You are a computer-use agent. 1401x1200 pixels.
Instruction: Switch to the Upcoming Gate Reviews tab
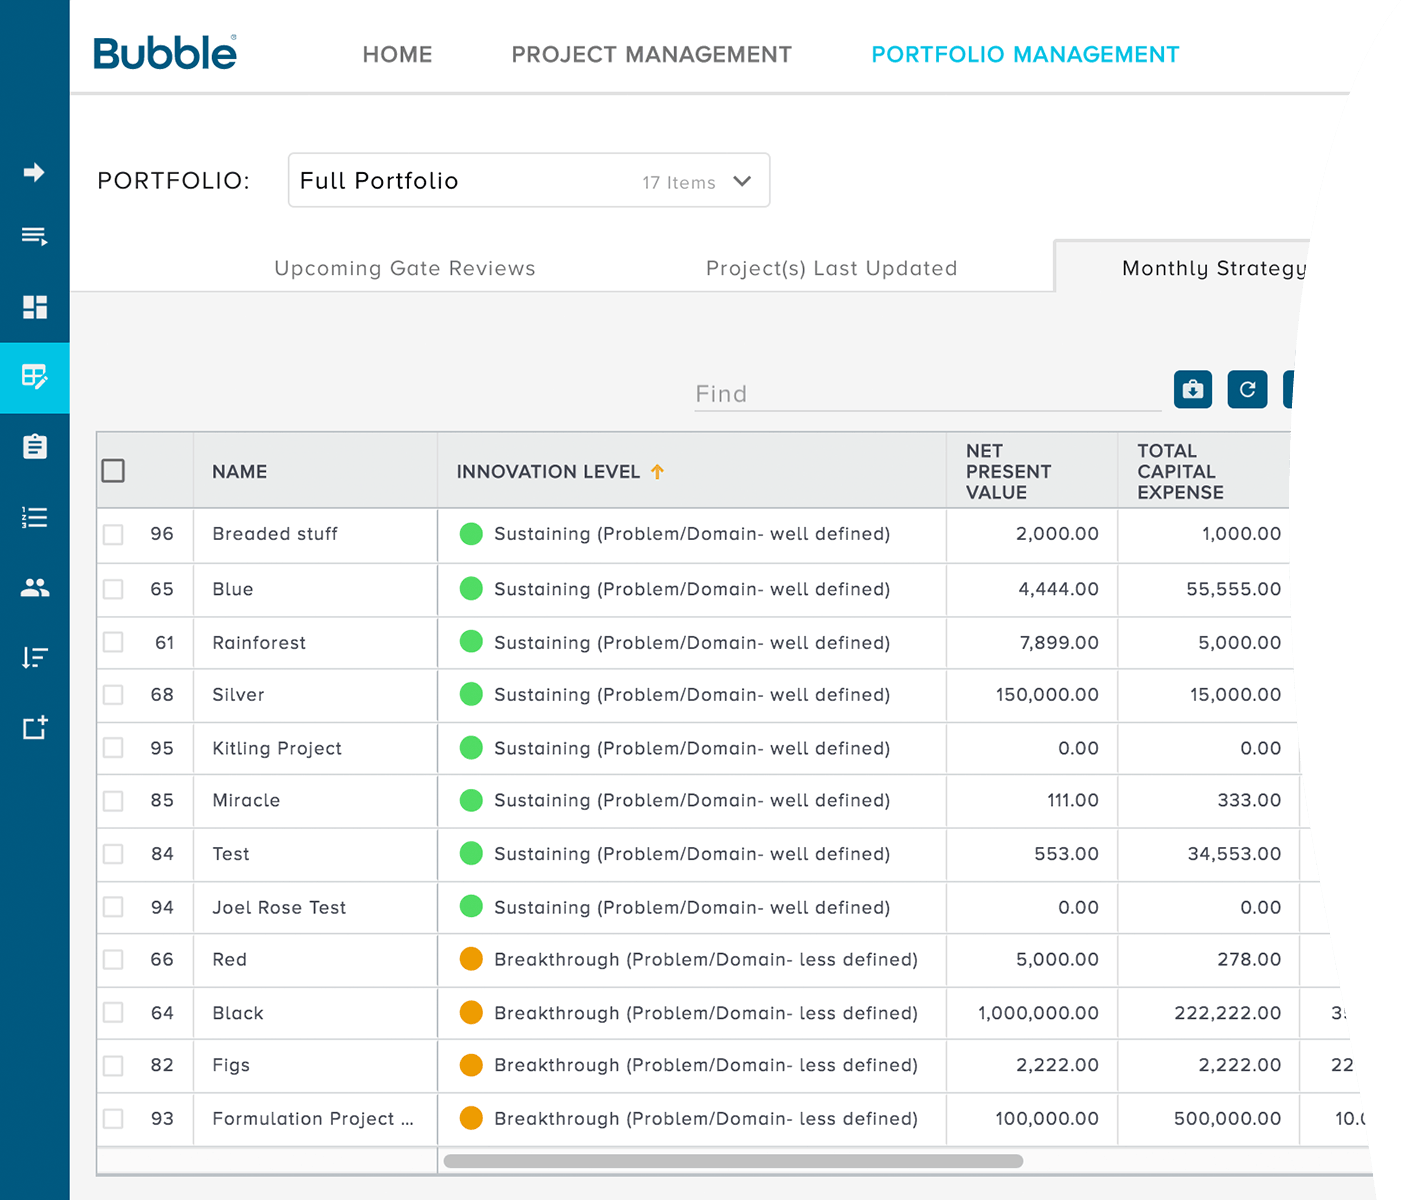click(404, 268)
